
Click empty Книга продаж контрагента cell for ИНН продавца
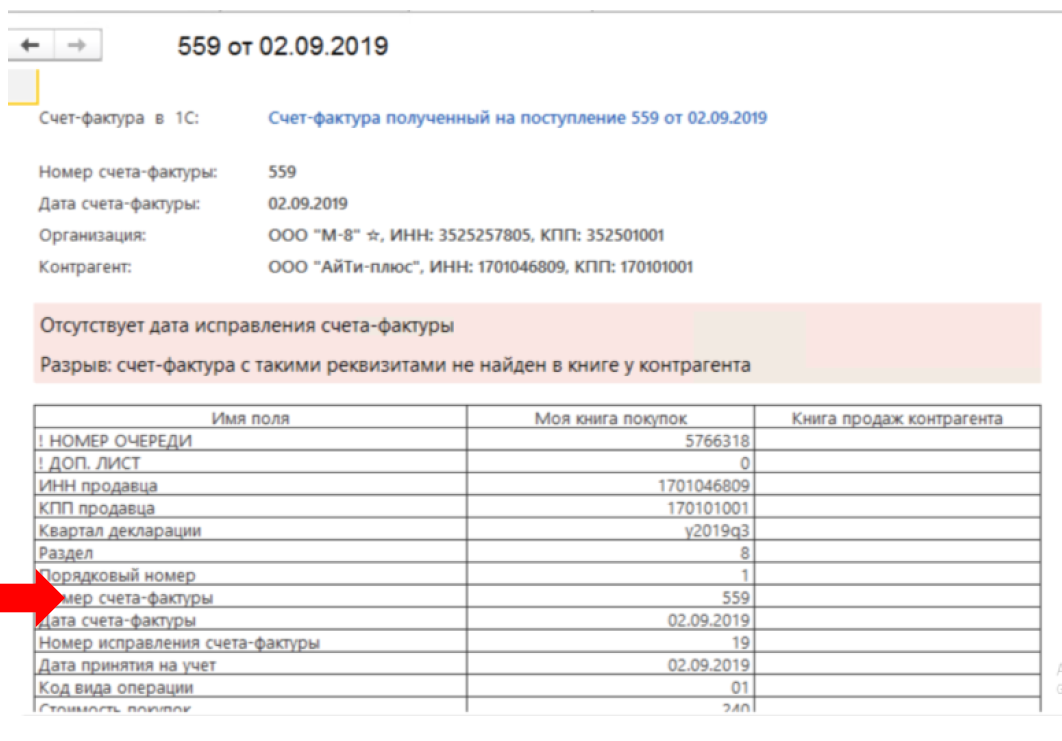coord(897,485)
